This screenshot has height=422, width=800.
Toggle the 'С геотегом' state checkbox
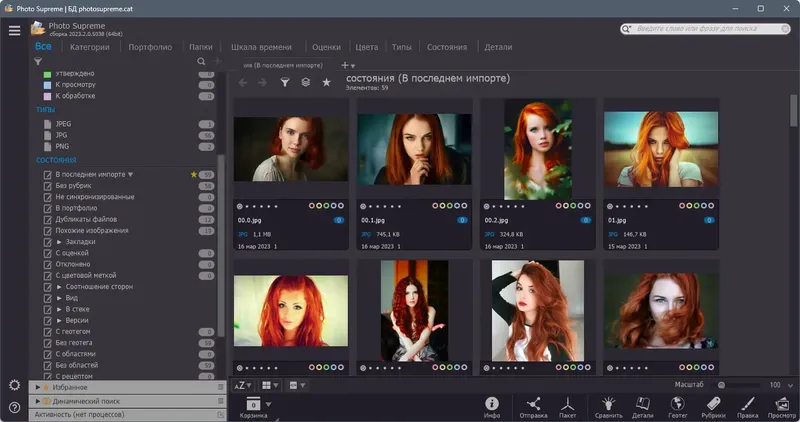click(47, 331)
